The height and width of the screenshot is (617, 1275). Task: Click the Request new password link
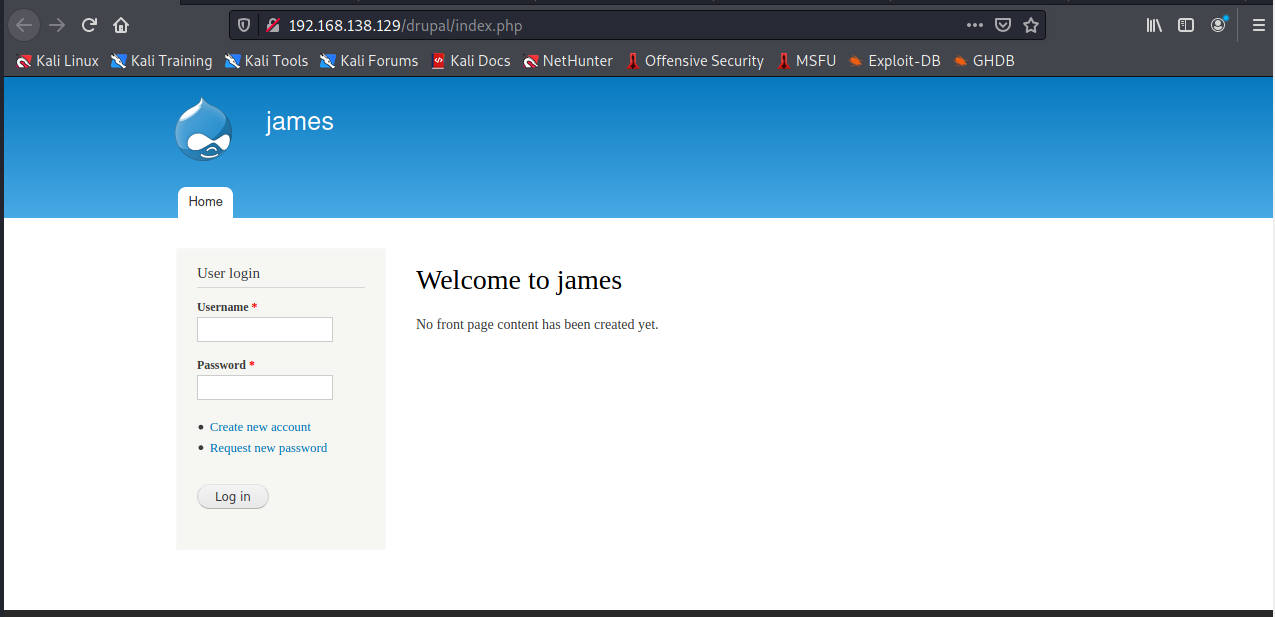(x=268, y=448)
